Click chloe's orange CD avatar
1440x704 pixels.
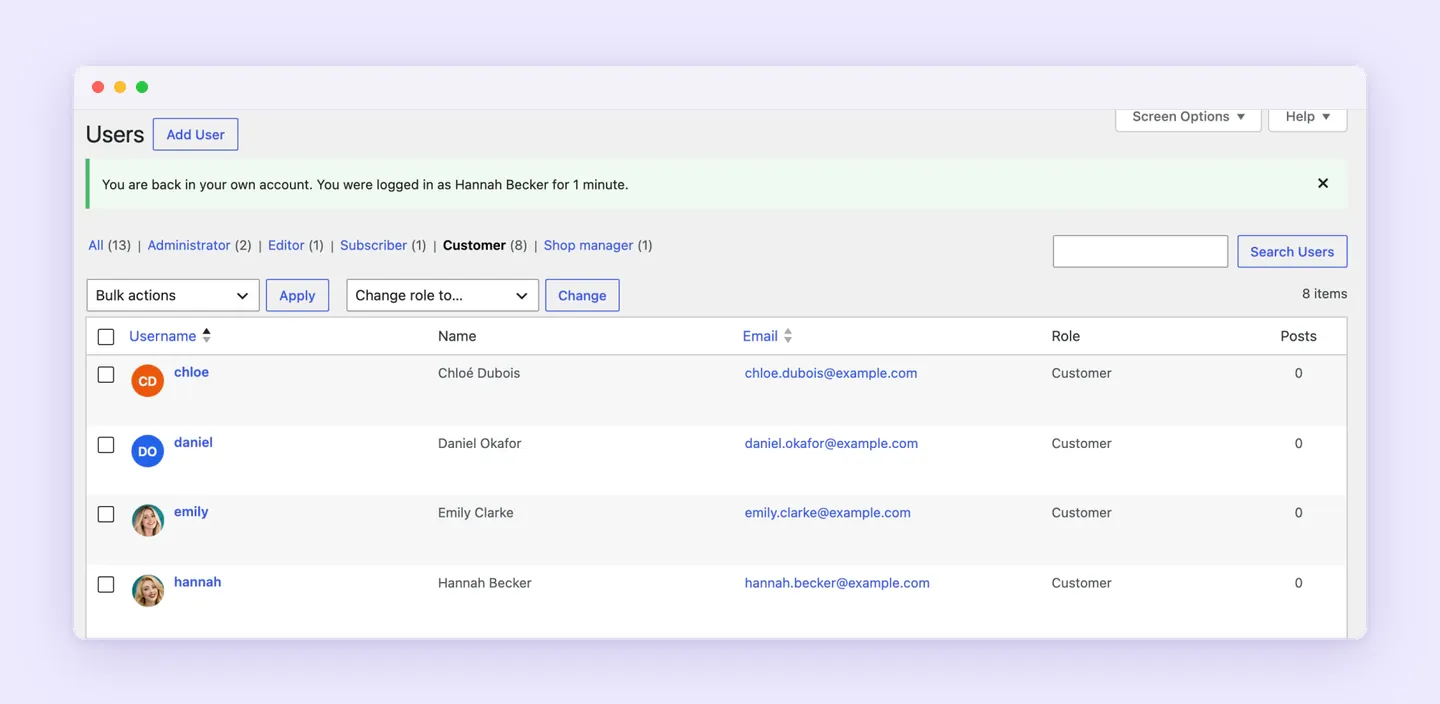click(x=148, y=381)
